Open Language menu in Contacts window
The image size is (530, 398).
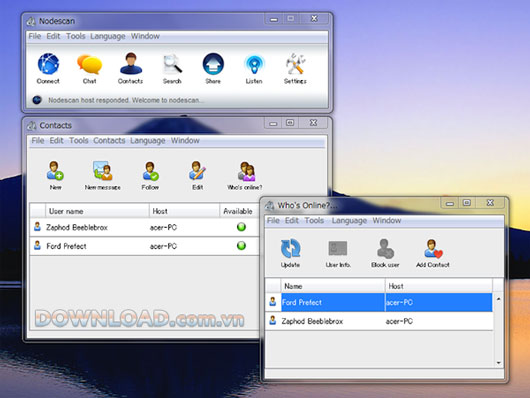tap(148, 141)
